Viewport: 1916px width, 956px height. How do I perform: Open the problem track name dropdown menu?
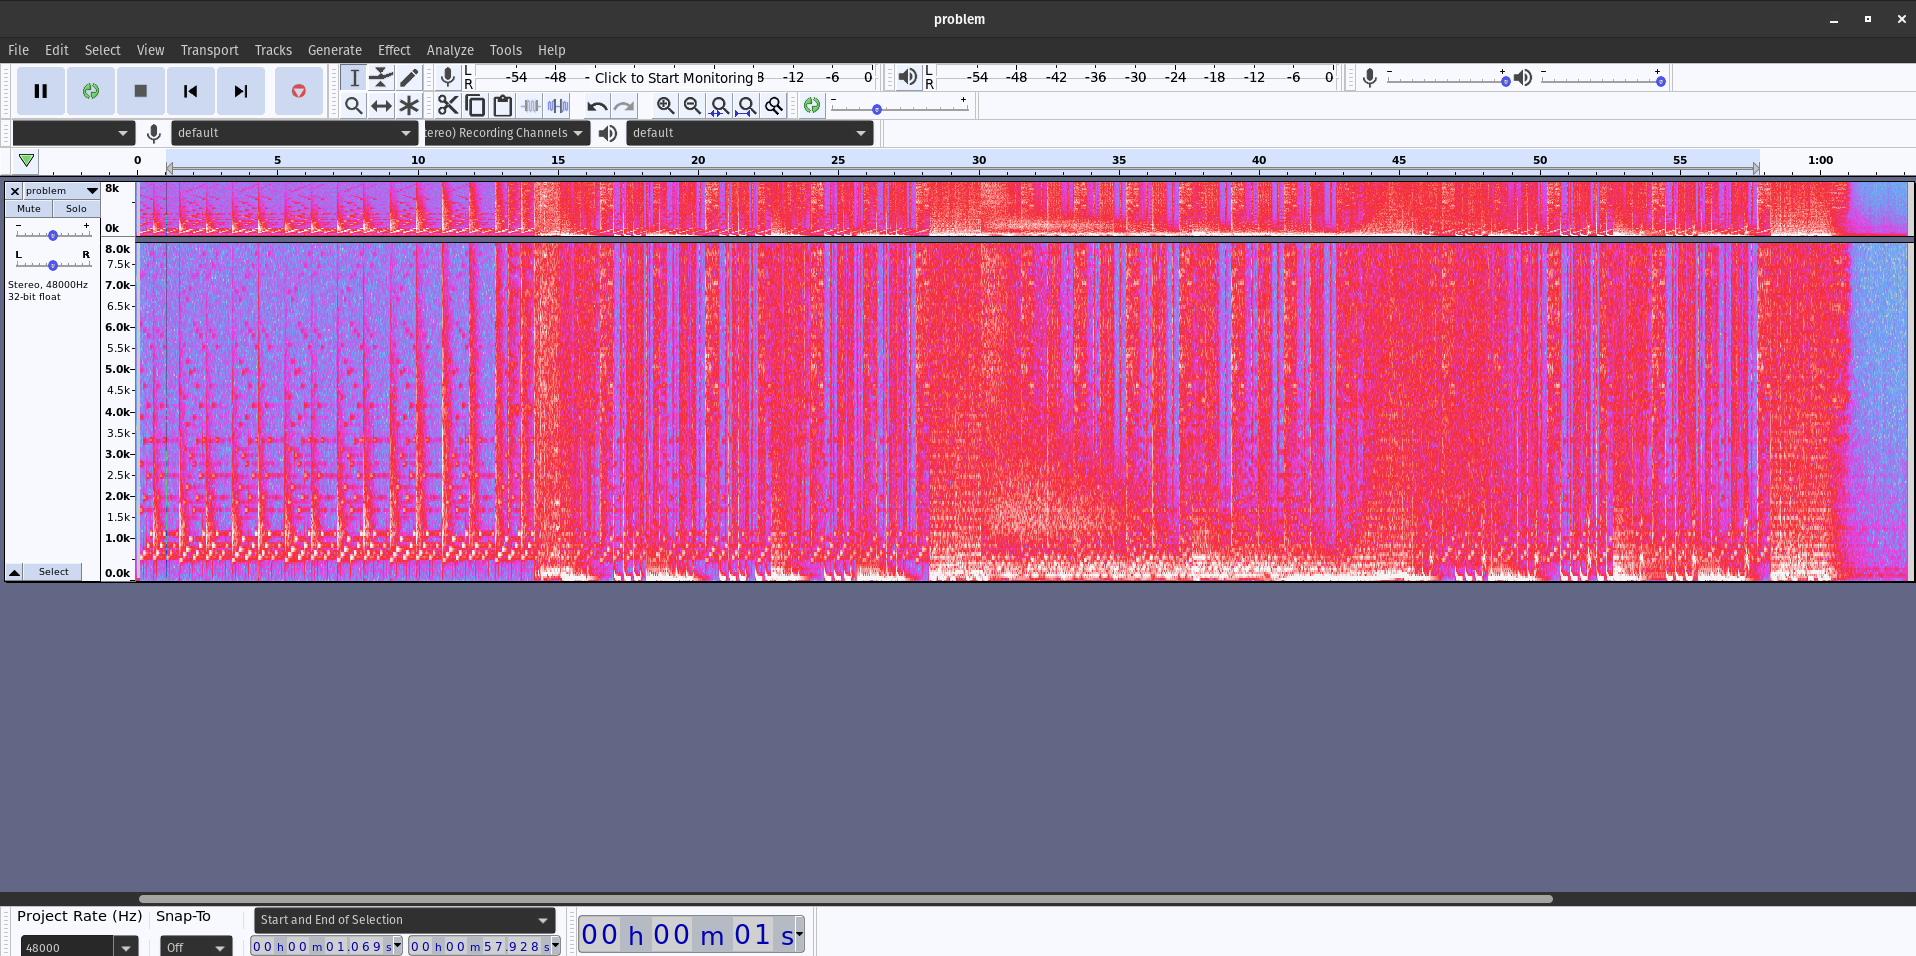tap(62, 191)
